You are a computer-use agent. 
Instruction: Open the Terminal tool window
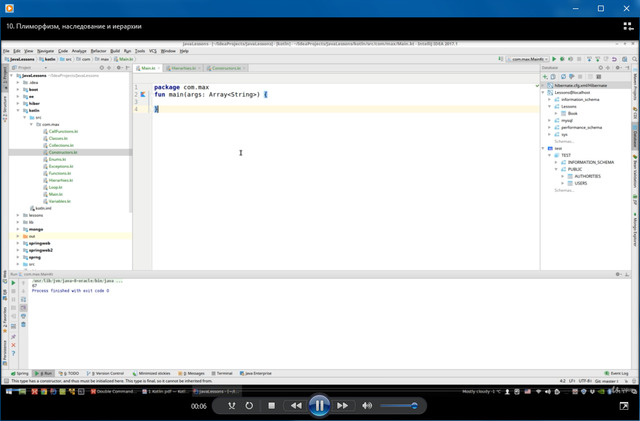click(x=222, y=372)
